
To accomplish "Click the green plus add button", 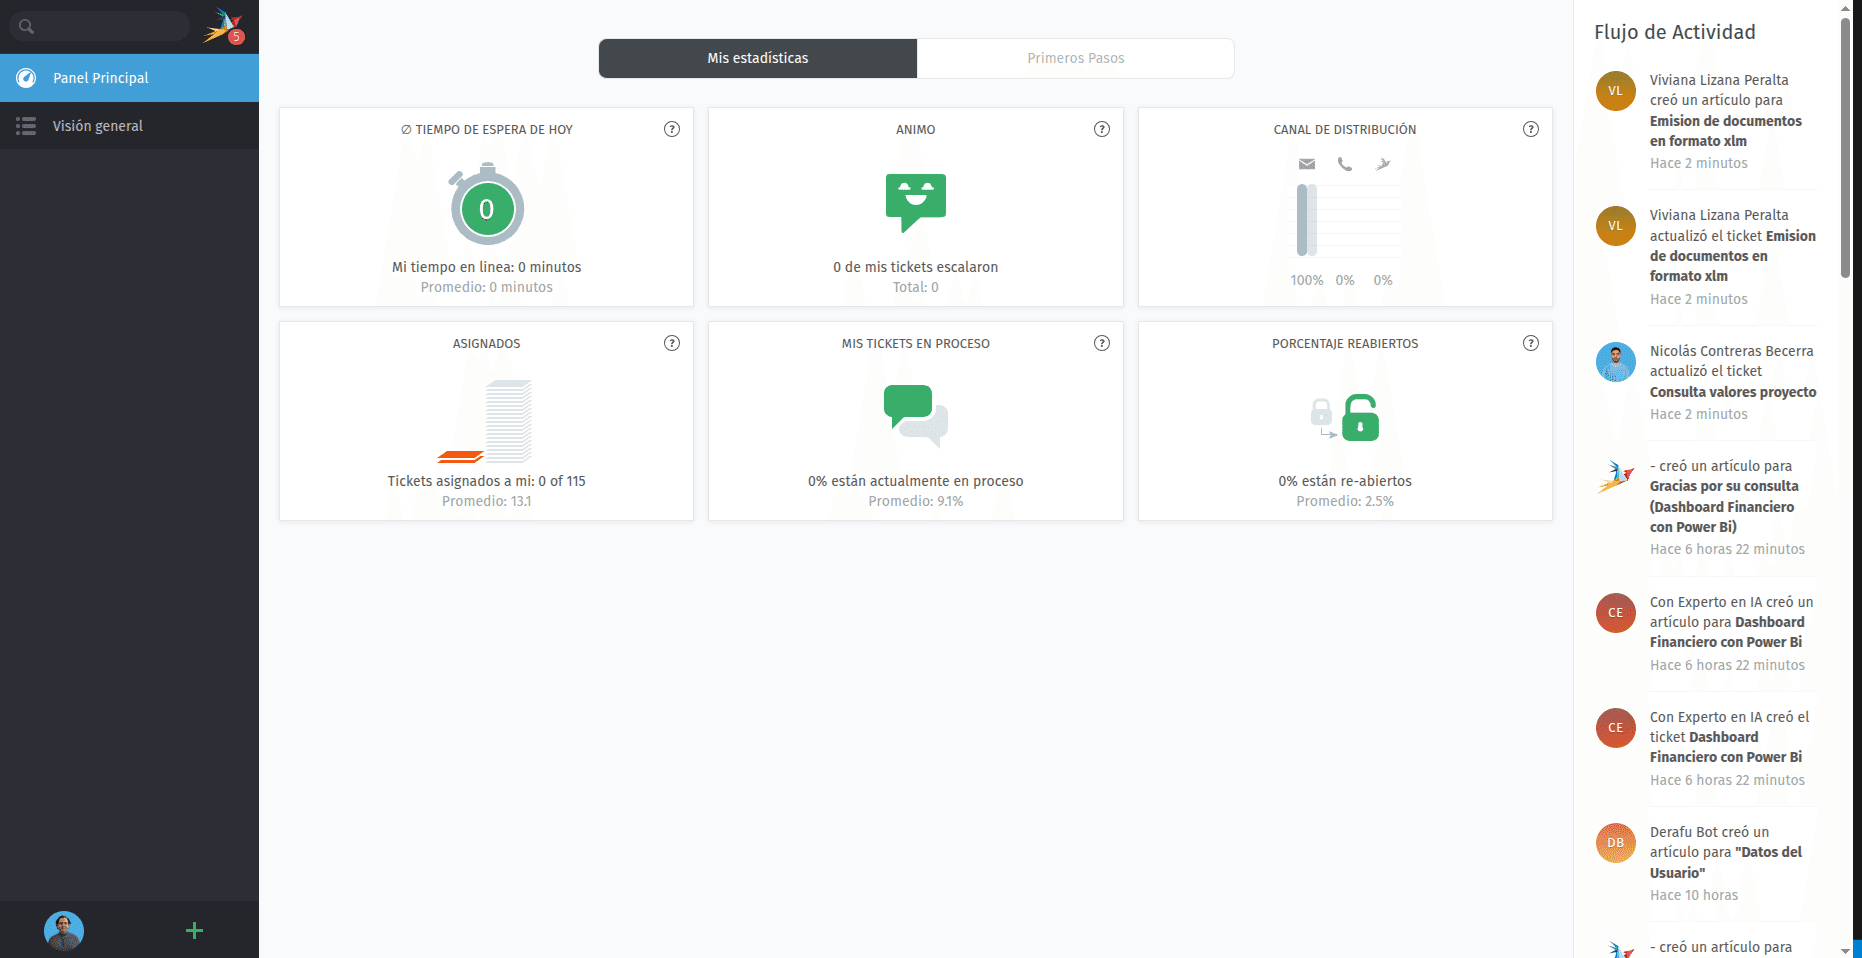I will [x=194, y=931].
